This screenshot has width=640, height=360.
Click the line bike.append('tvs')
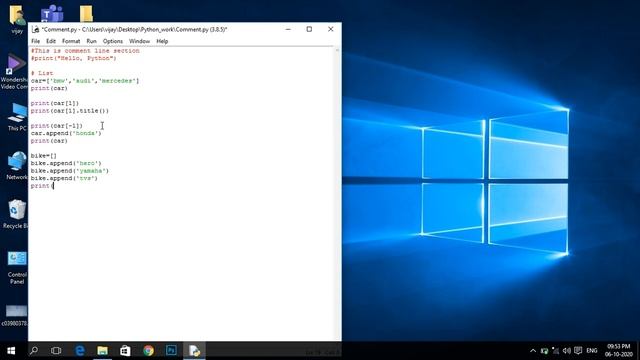tap(64, 178)
